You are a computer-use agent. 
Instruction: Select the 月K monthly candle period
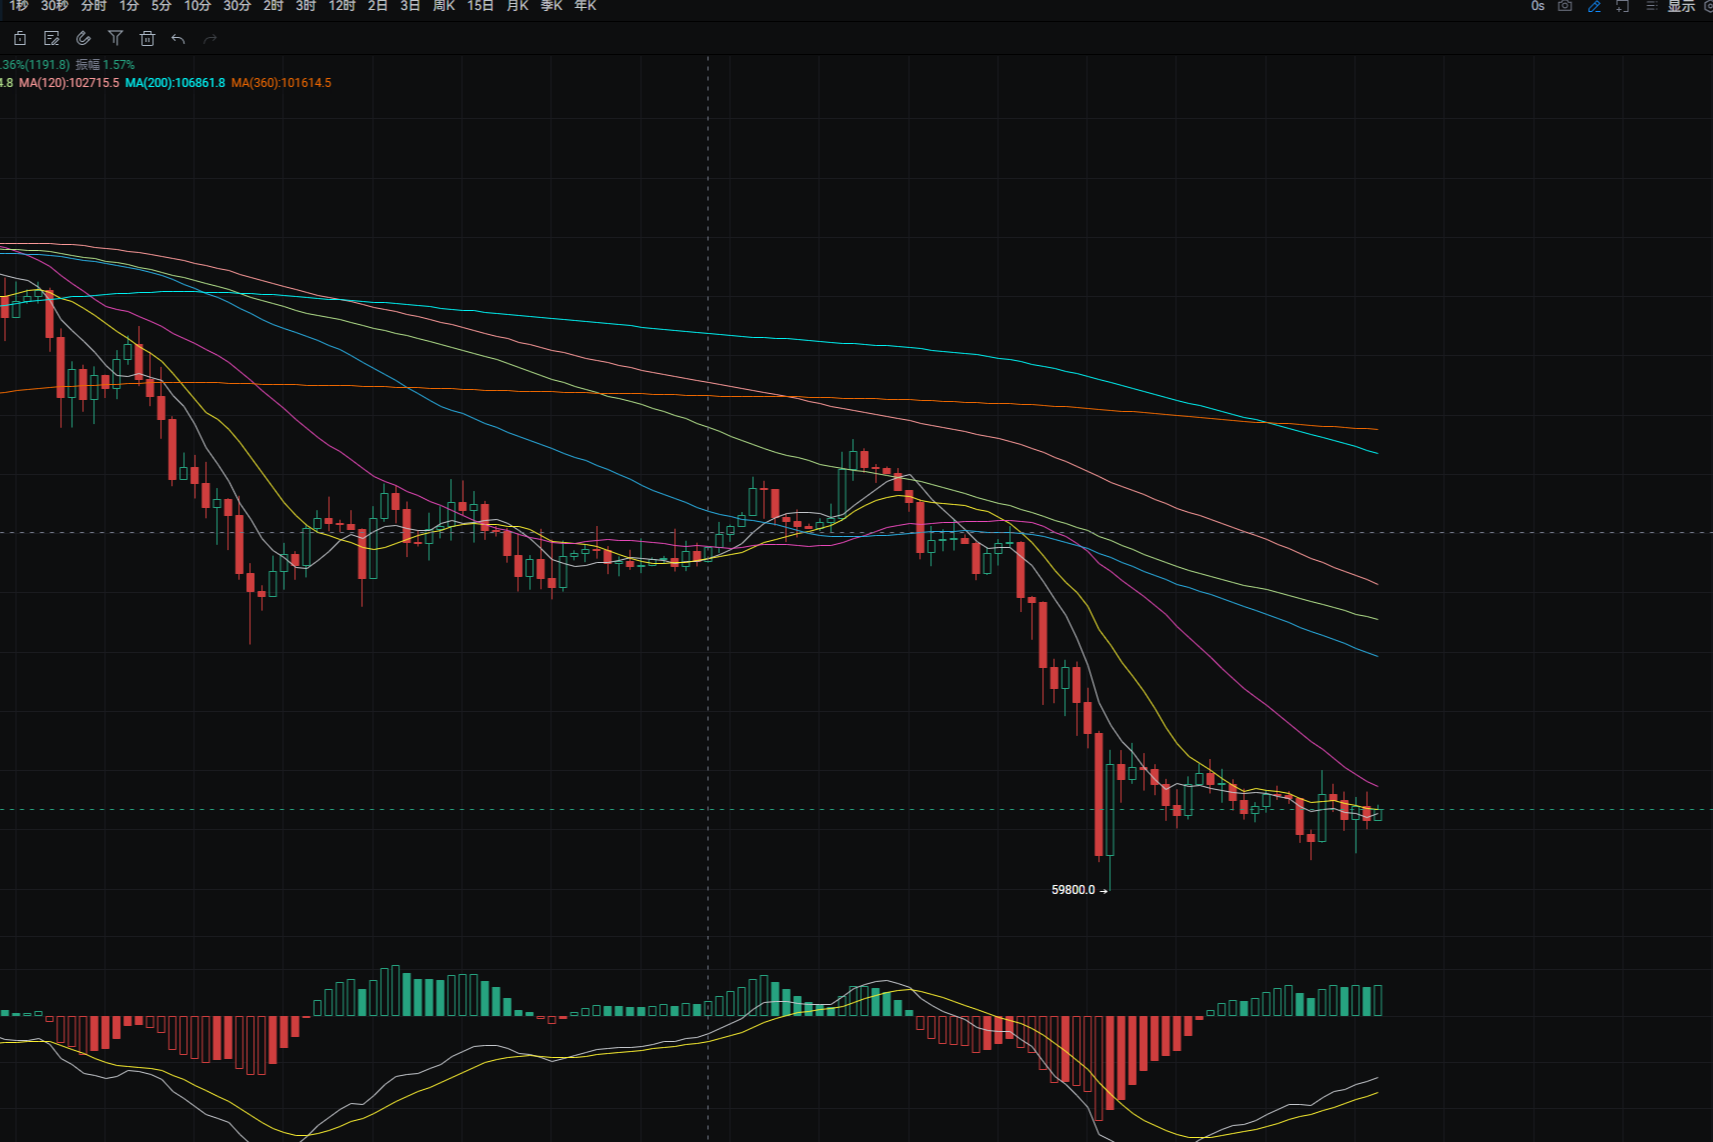517,6
